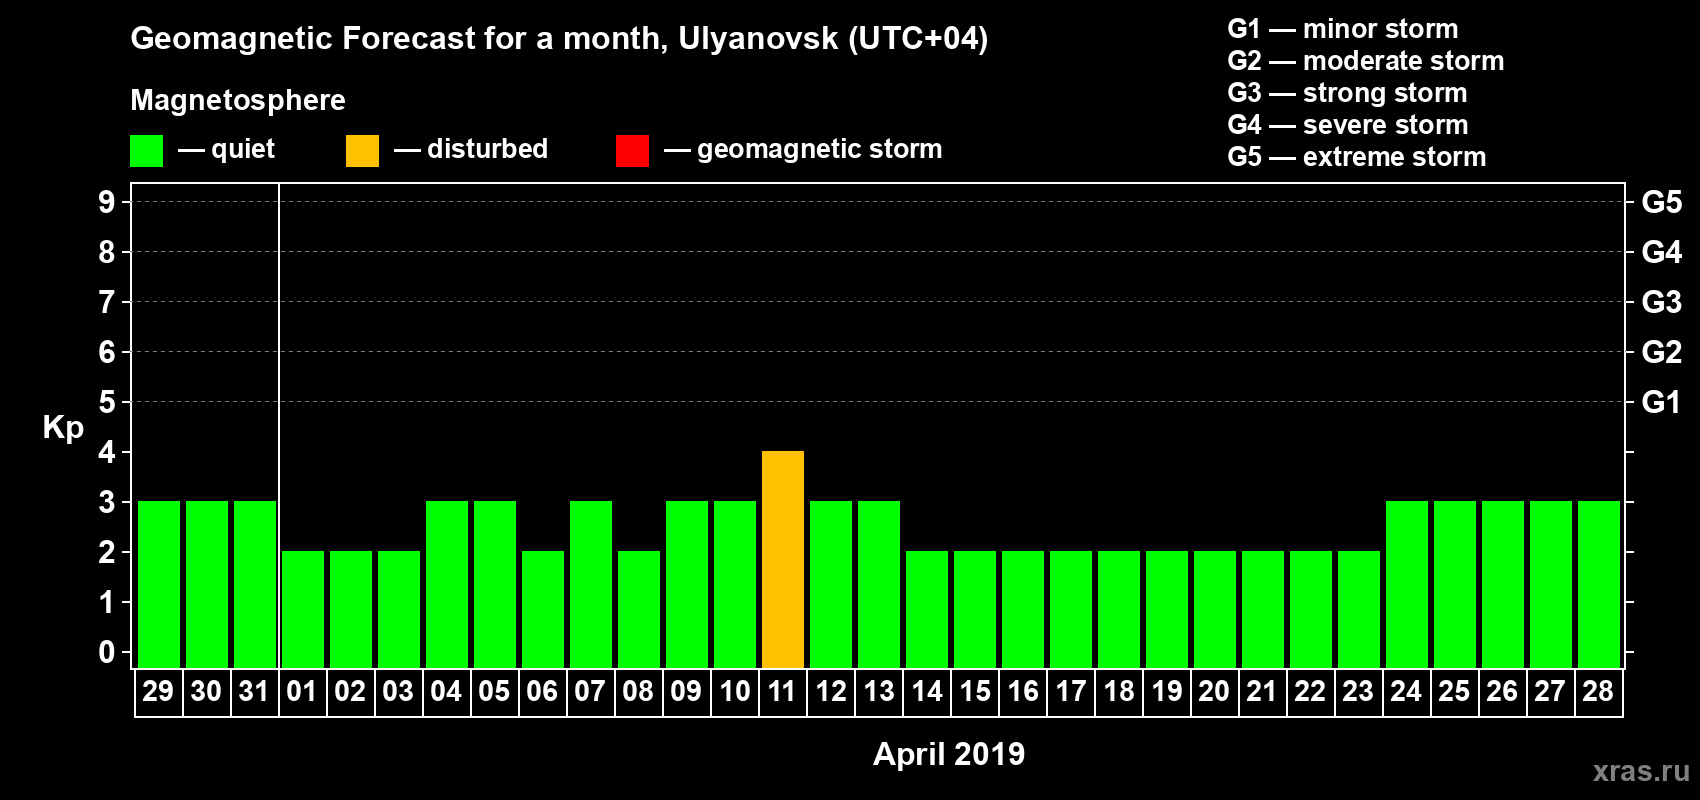The image size is (1700, 800).
Task: Click date label 23
Action: point(1358,691)
